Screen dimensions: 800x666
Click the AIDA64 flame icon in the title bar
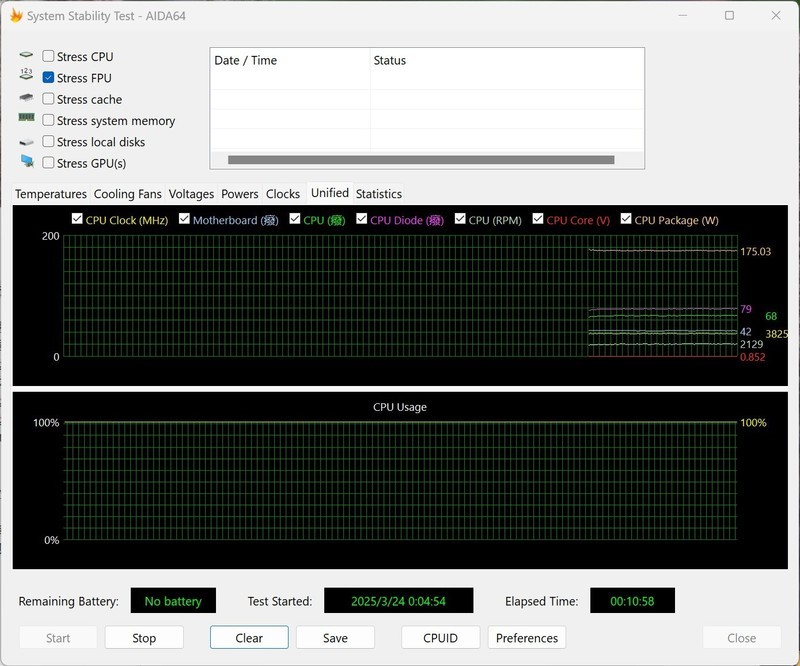[x=14, y=15]
